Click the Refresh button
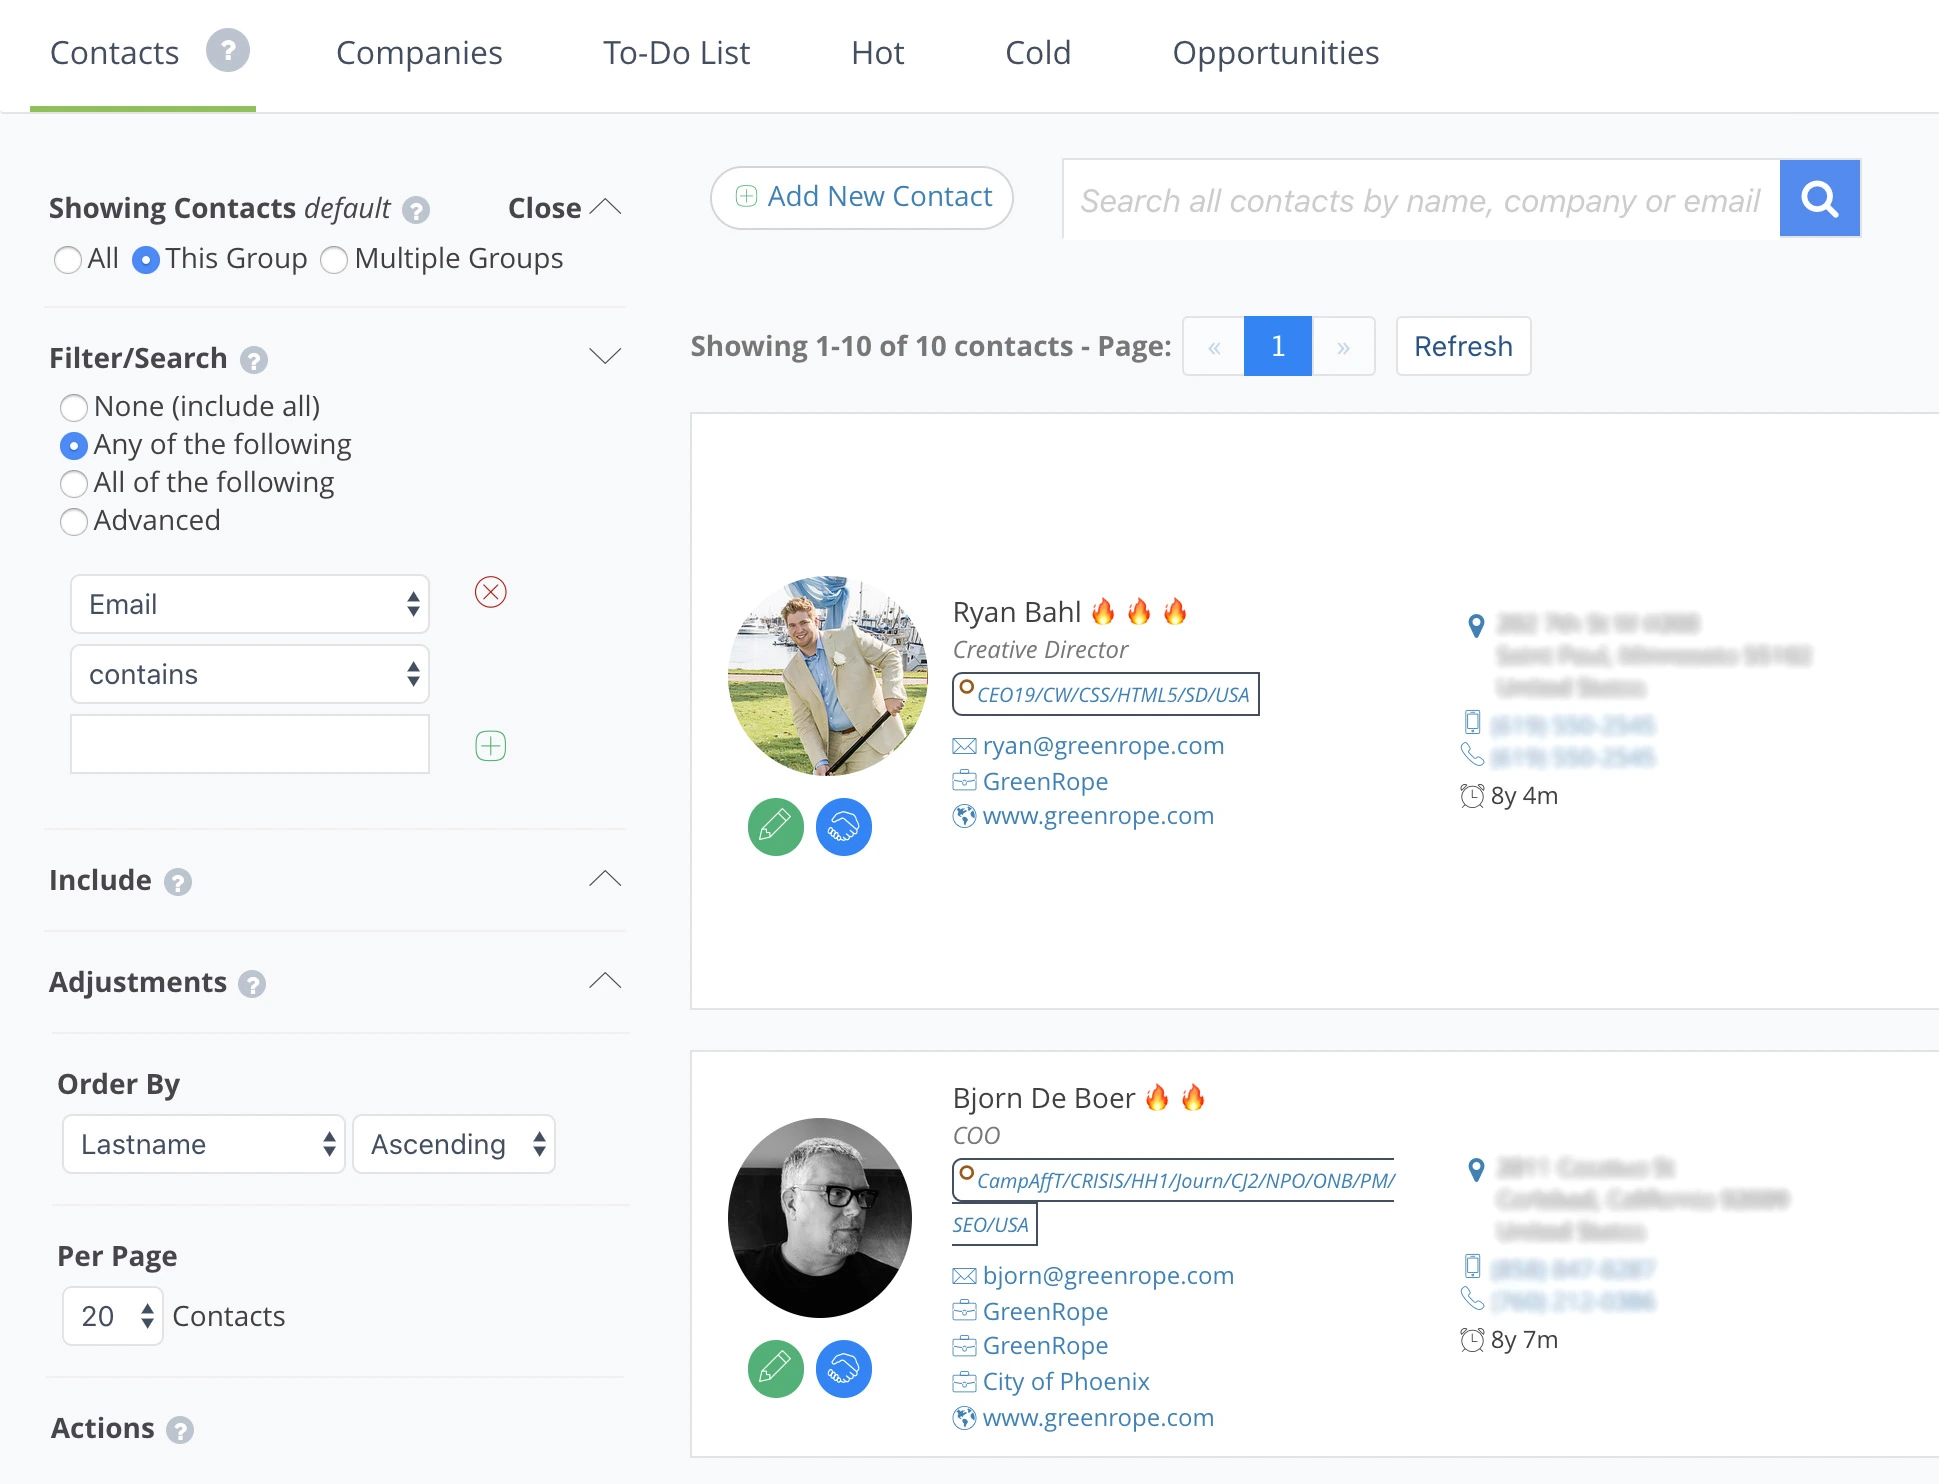This screenshot has width=1939, height=1484. [x=1463, y=346]
